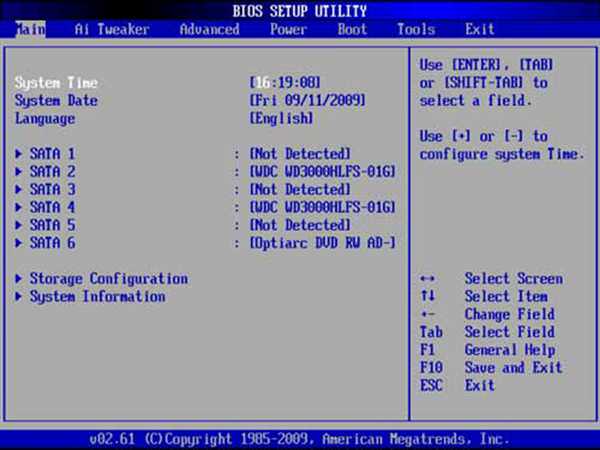Click SATA 1 Not Detected value
Screen dimensions: 600x450
300,154
